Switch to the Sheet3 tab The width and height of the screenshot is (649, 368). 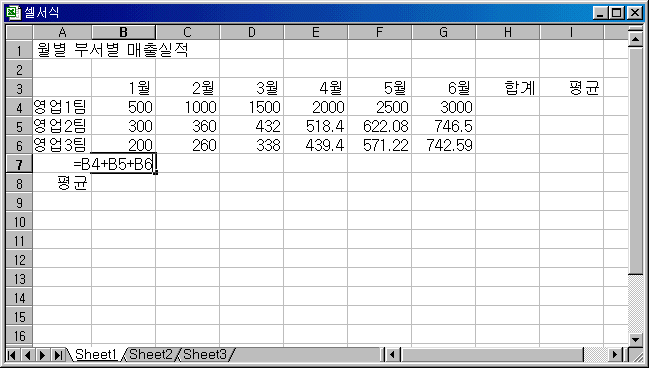click(x=205, y=354)
